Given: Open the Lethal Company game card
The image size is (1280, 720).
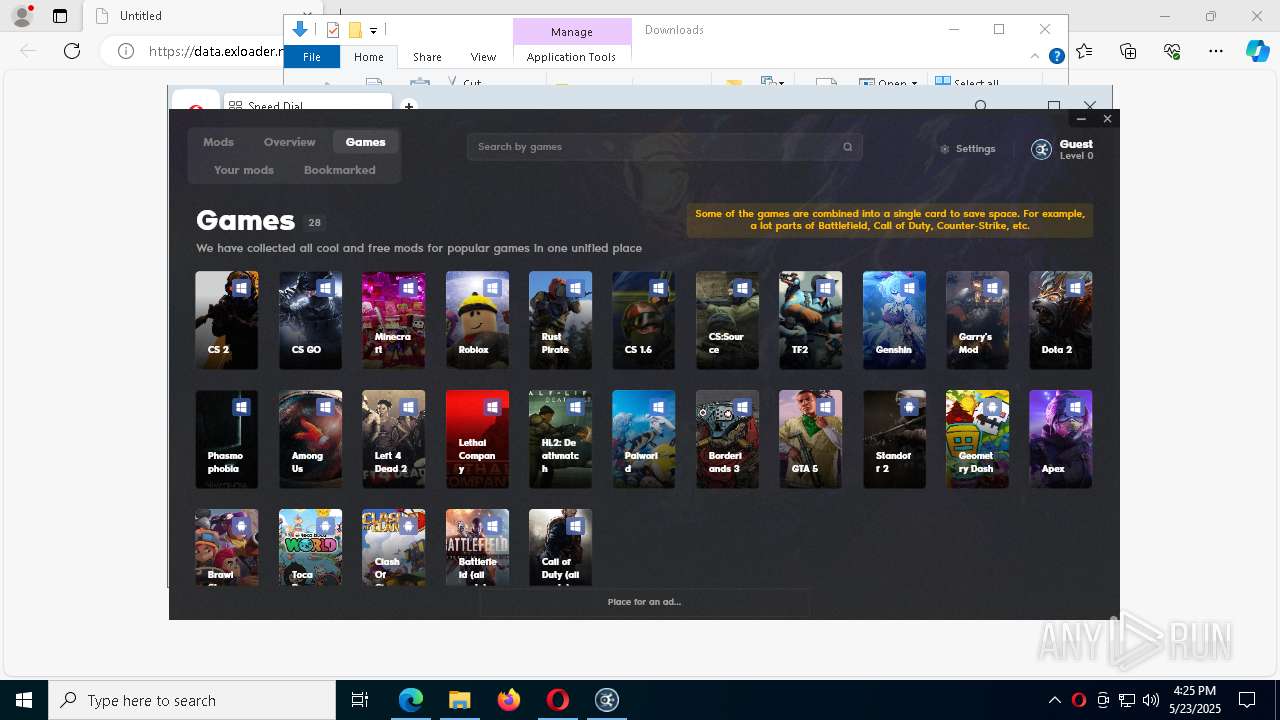Looking at the screenshot, I should (x=477, y=439).
